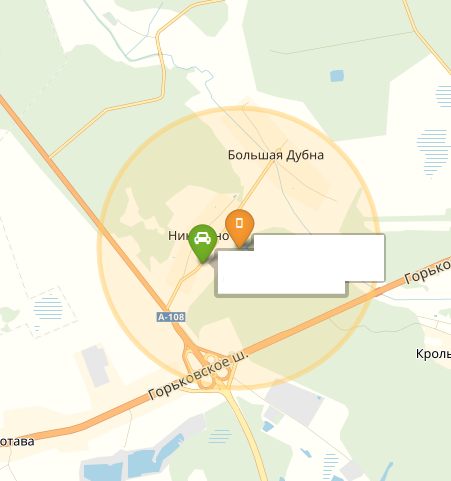This screenshot has height=481, width=451.
Task: Click the large hatched marsh east of Большая Дубна
Action: click(x=432, y=152)
